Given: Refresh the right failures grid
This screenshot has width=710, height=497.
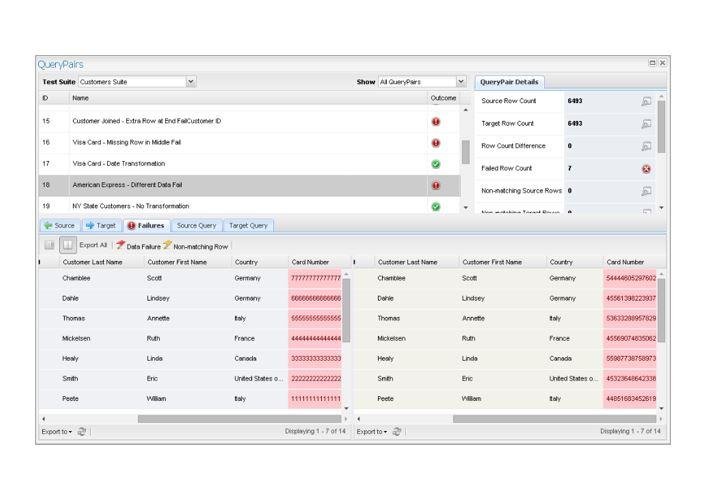Looking at the screenshot, I should 397,432.
